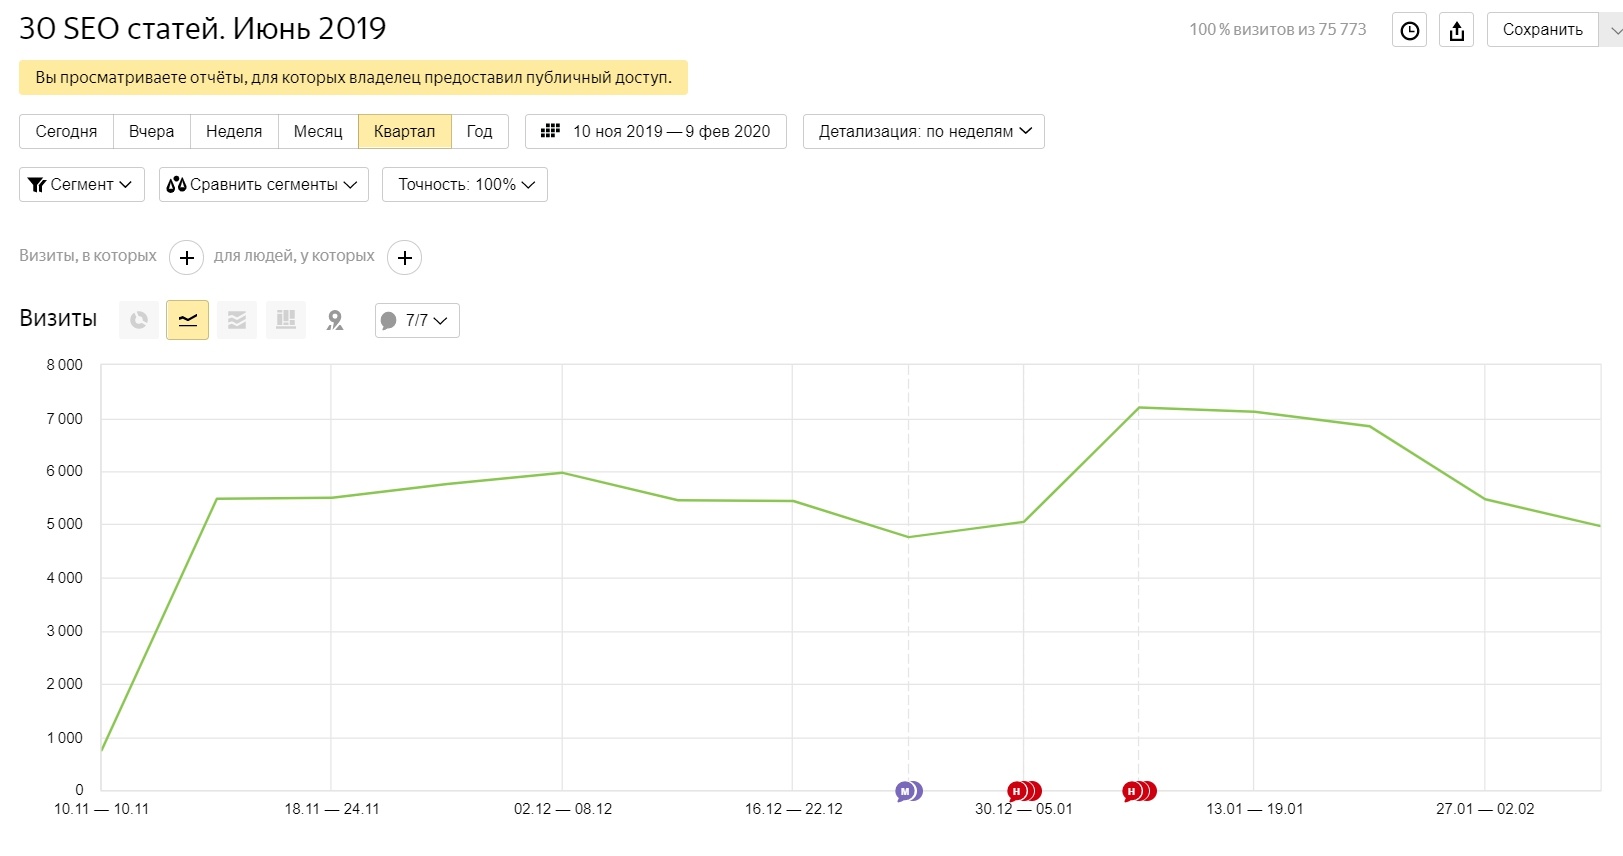Open the Точность: 100% dropdown
The width and height of the screenshot is (1623, 856).
tap(465, 185)
